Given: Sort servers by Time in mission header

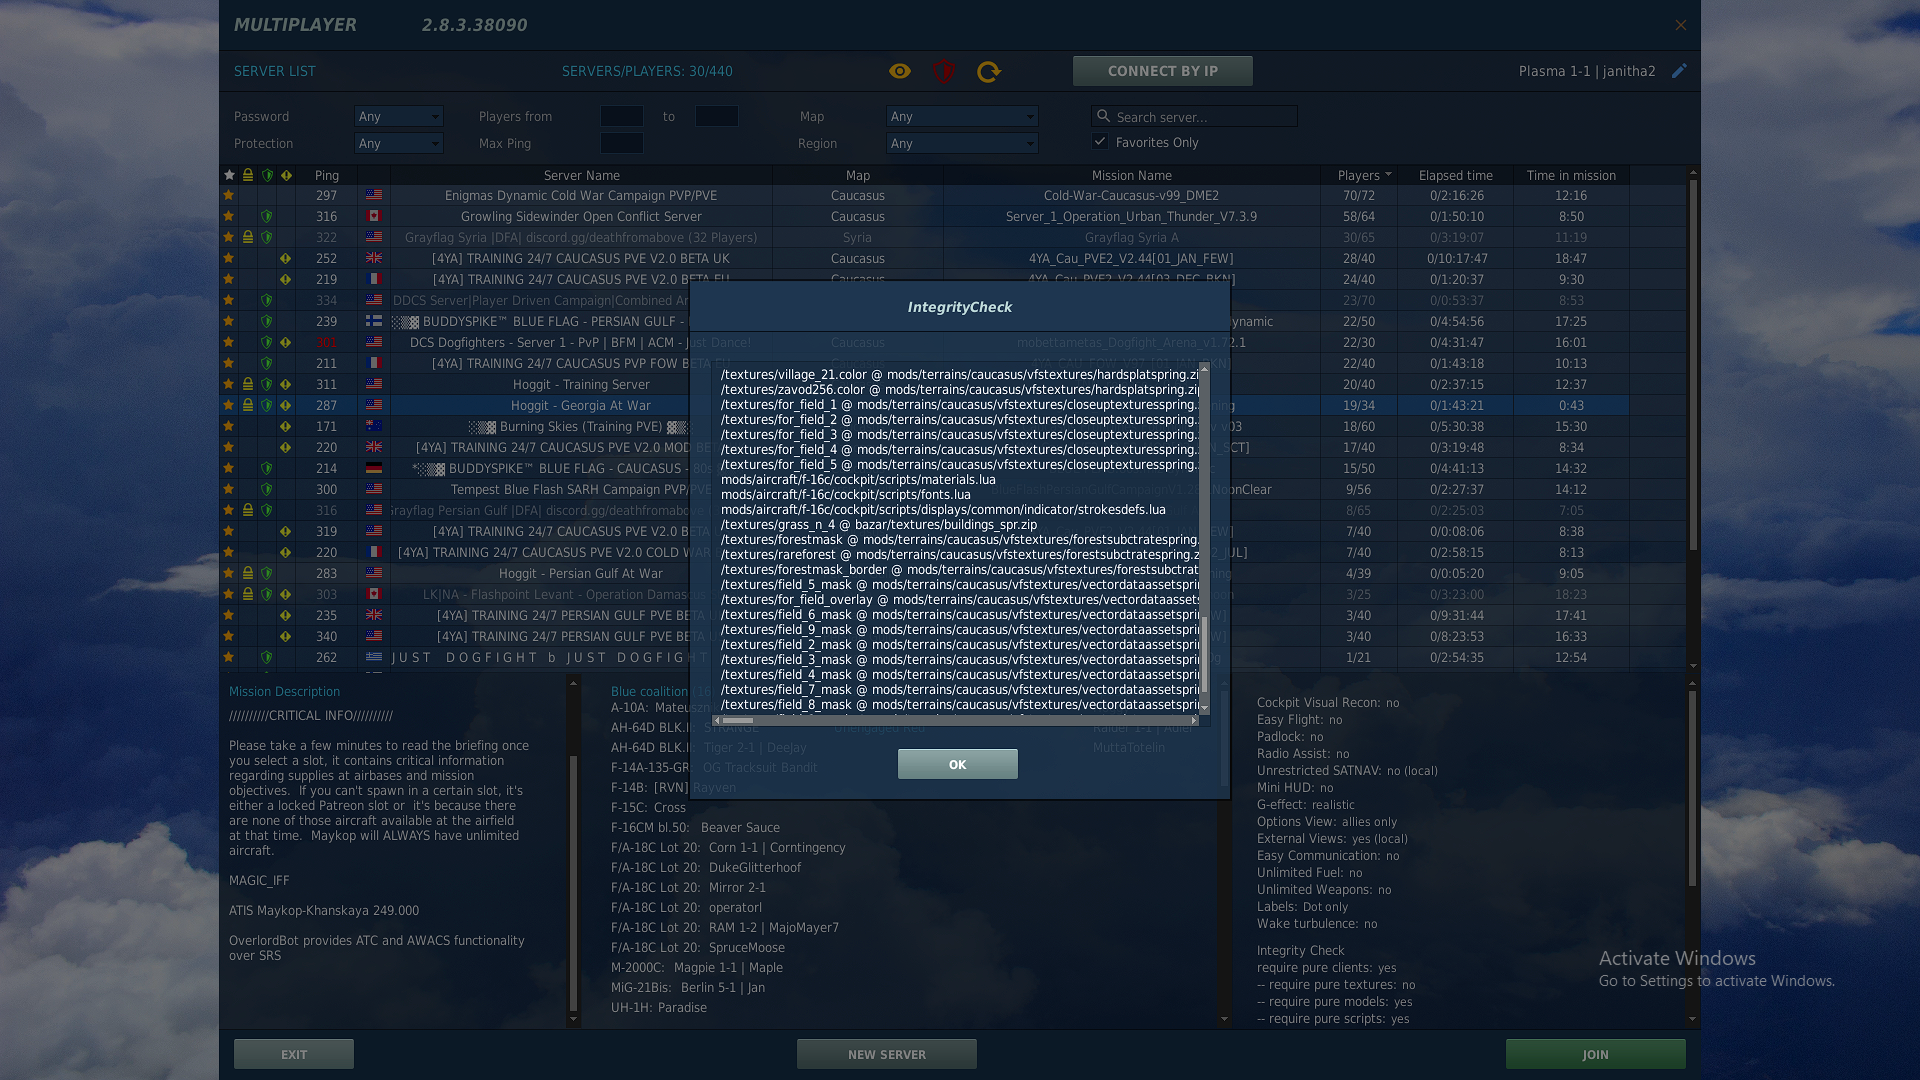Looking at the screenshot, I should coord(1571,175).
